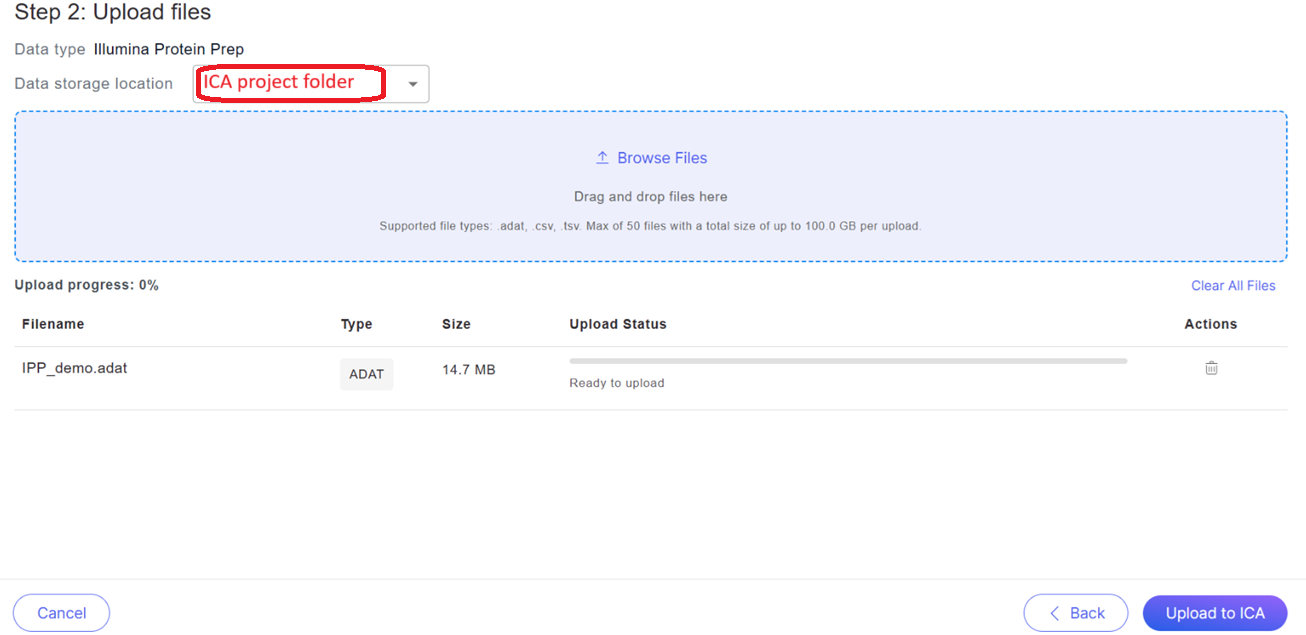Click the left chevron icon in Back button

(x=1054, y=613)
